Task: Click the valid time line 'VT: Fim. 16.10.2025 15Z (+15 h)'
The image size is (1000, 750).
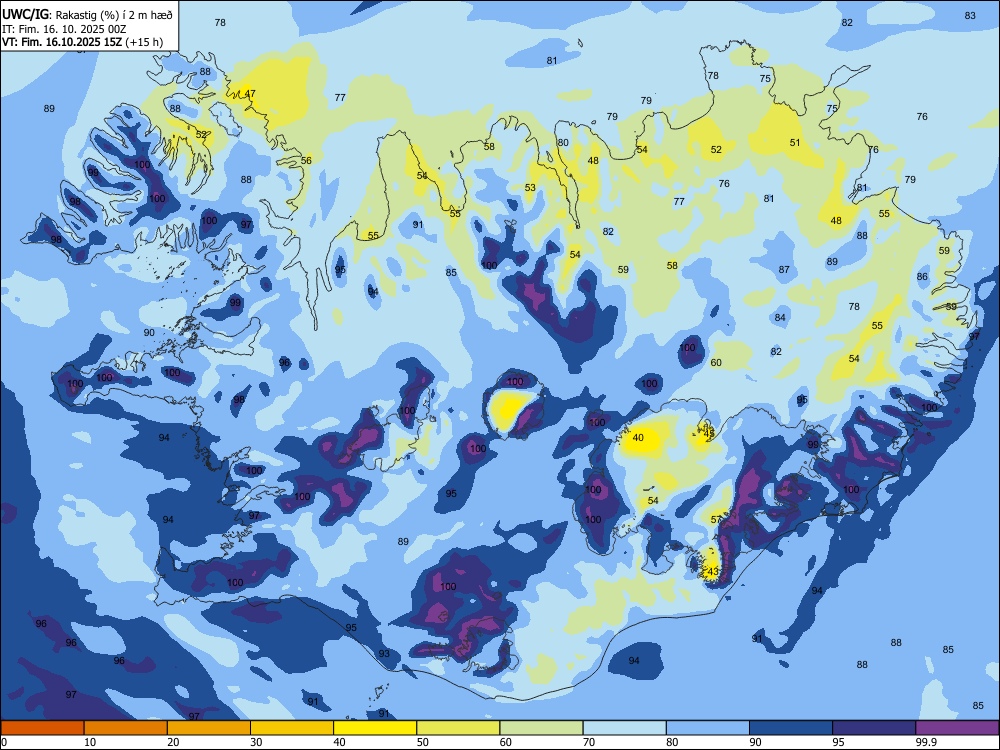Action: tap(82, 42)
